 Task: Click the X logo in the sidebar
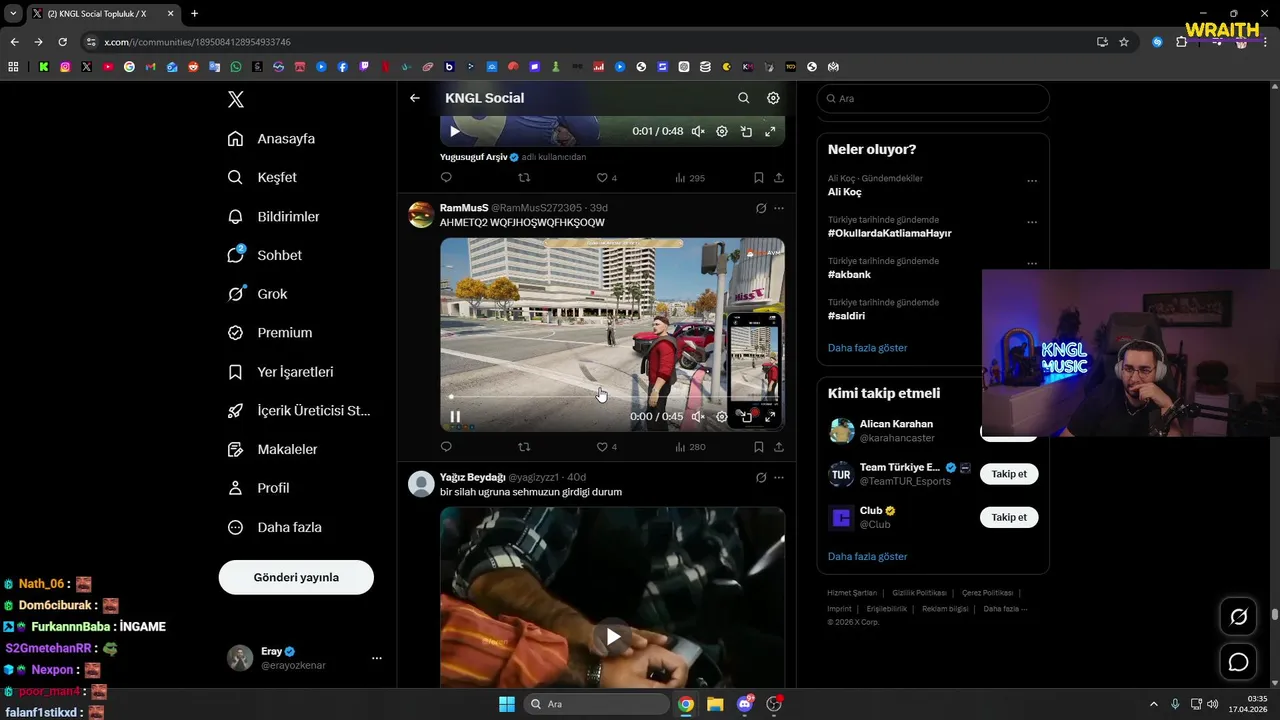click(236, 99)
